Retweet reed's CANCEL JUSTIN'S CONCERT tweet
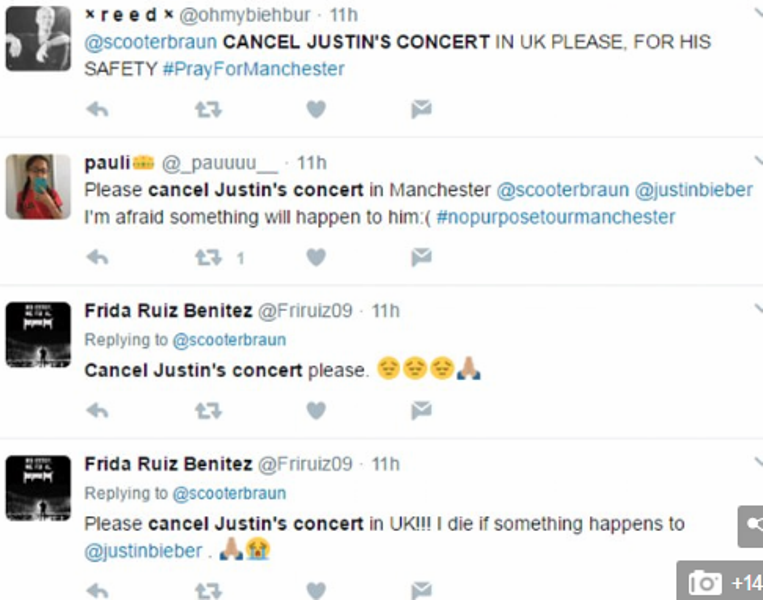This screenshot has width=763, height=600. tap(207, 110)
